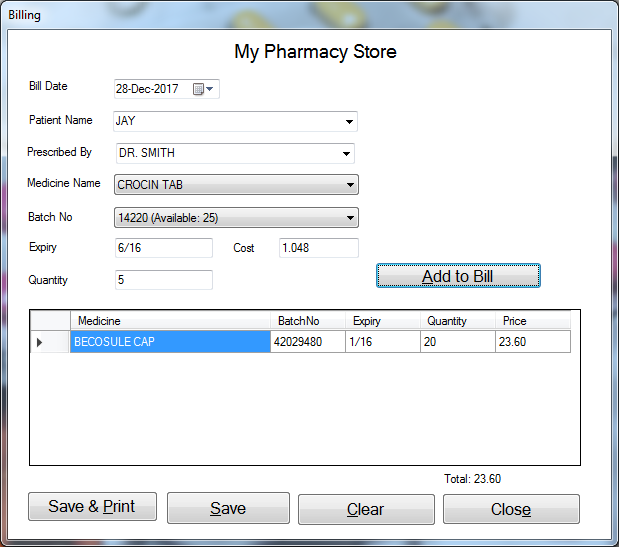Open the Batch No dropdown list

(349, 217)
